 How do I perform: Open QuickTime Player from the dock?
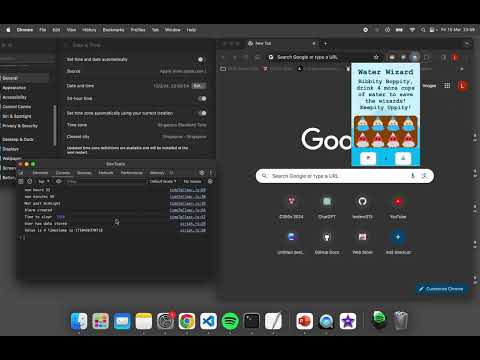[326, 321]
